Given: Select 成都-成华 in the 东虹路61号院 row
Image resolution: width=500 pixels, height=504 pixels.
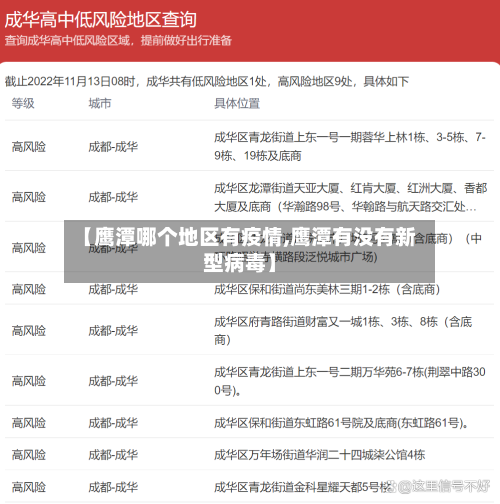Looking at the screenshot, I should [113, 423].
